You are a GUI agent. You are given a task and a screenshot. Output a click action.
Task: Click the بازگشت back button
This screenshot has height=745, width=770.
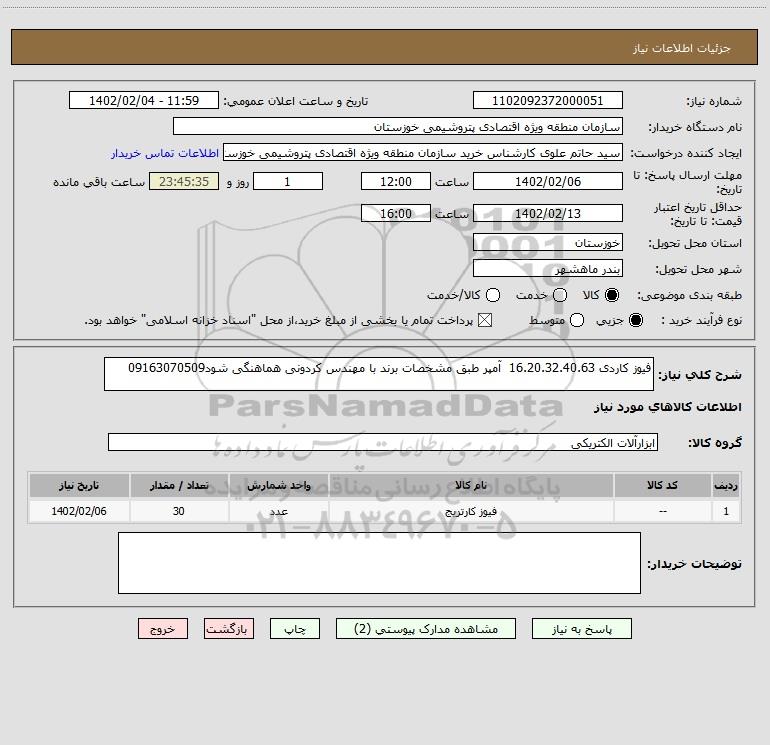pos(229,629)
